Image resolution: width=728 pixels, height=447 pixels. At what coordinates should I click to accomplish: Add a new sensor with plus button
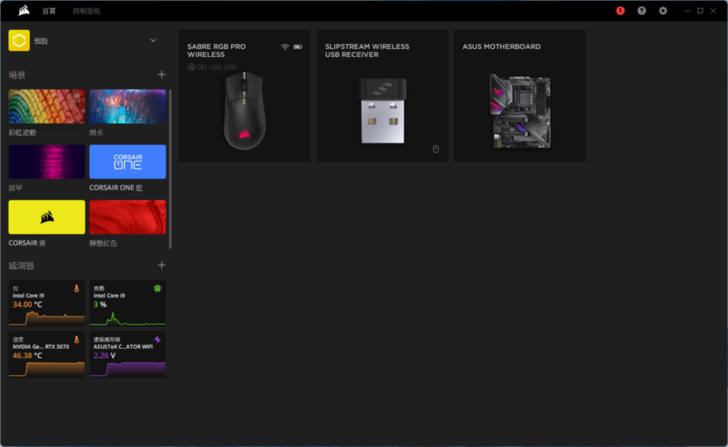click(162, 265)
